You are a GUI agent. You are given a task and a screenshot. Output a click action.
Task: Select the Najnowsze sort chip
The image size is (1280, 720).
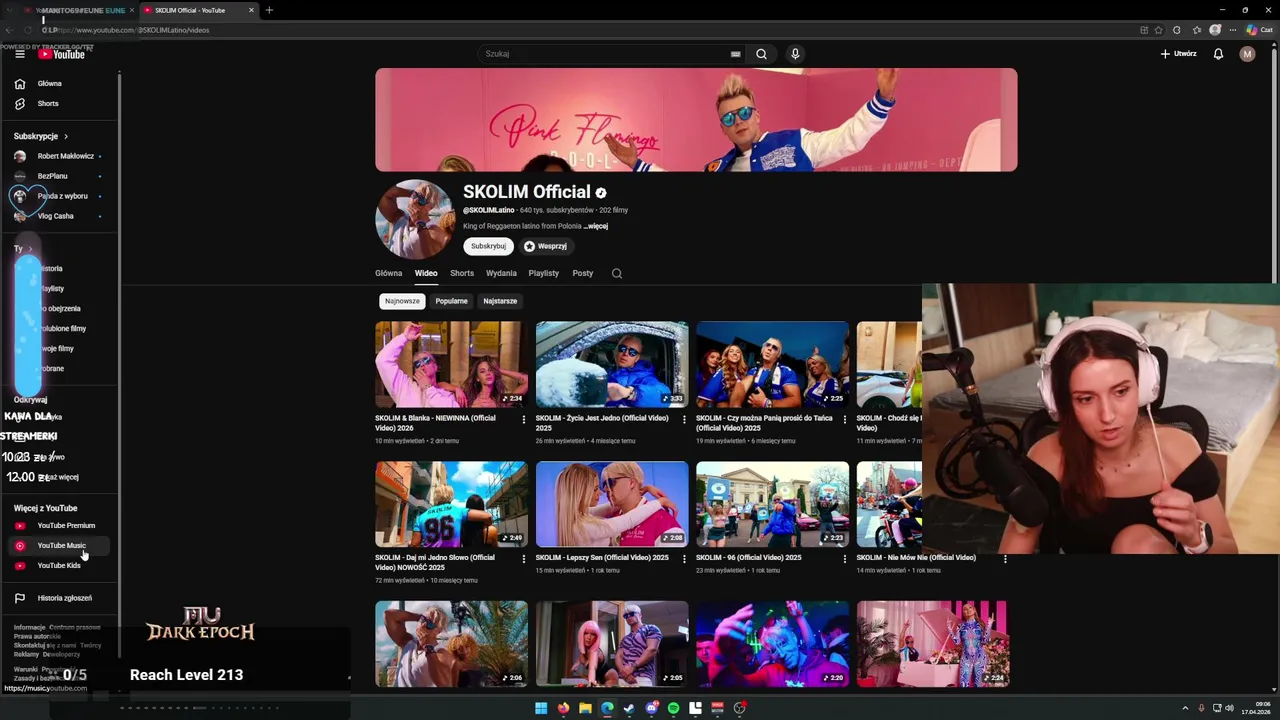(x=402, y=301)
